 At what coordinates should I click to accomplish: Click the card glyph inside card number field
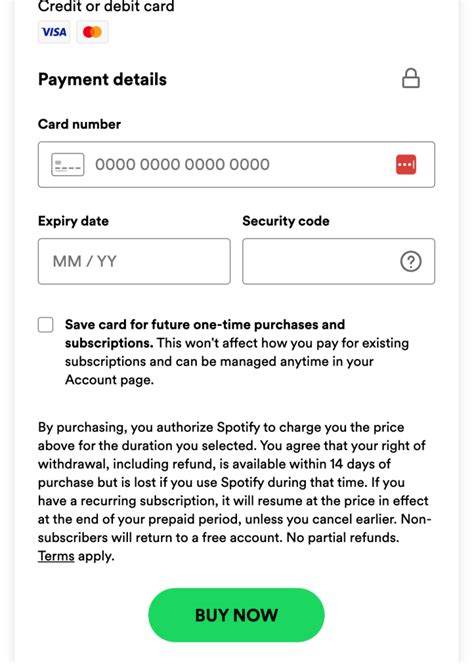tap(68, 164)
